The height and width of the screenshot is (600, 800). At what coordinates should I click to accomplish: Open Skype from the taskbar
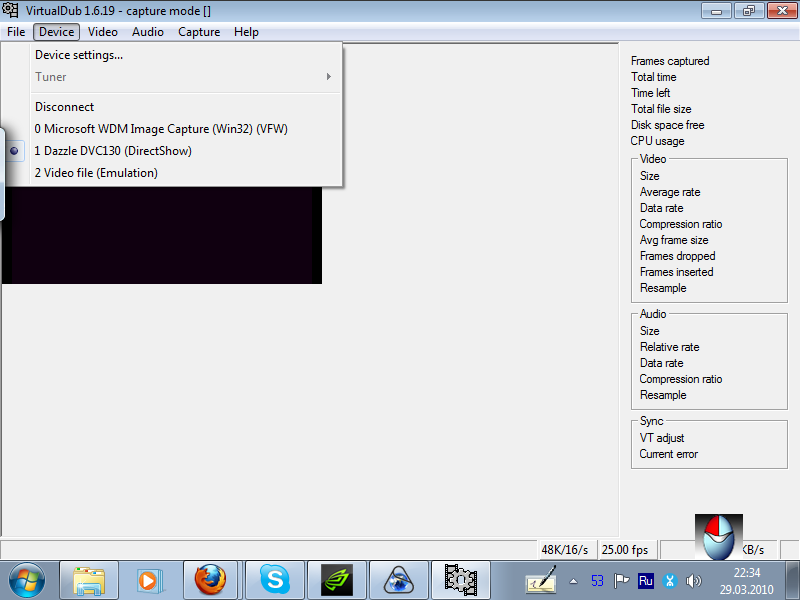click(x=274, y=579)
